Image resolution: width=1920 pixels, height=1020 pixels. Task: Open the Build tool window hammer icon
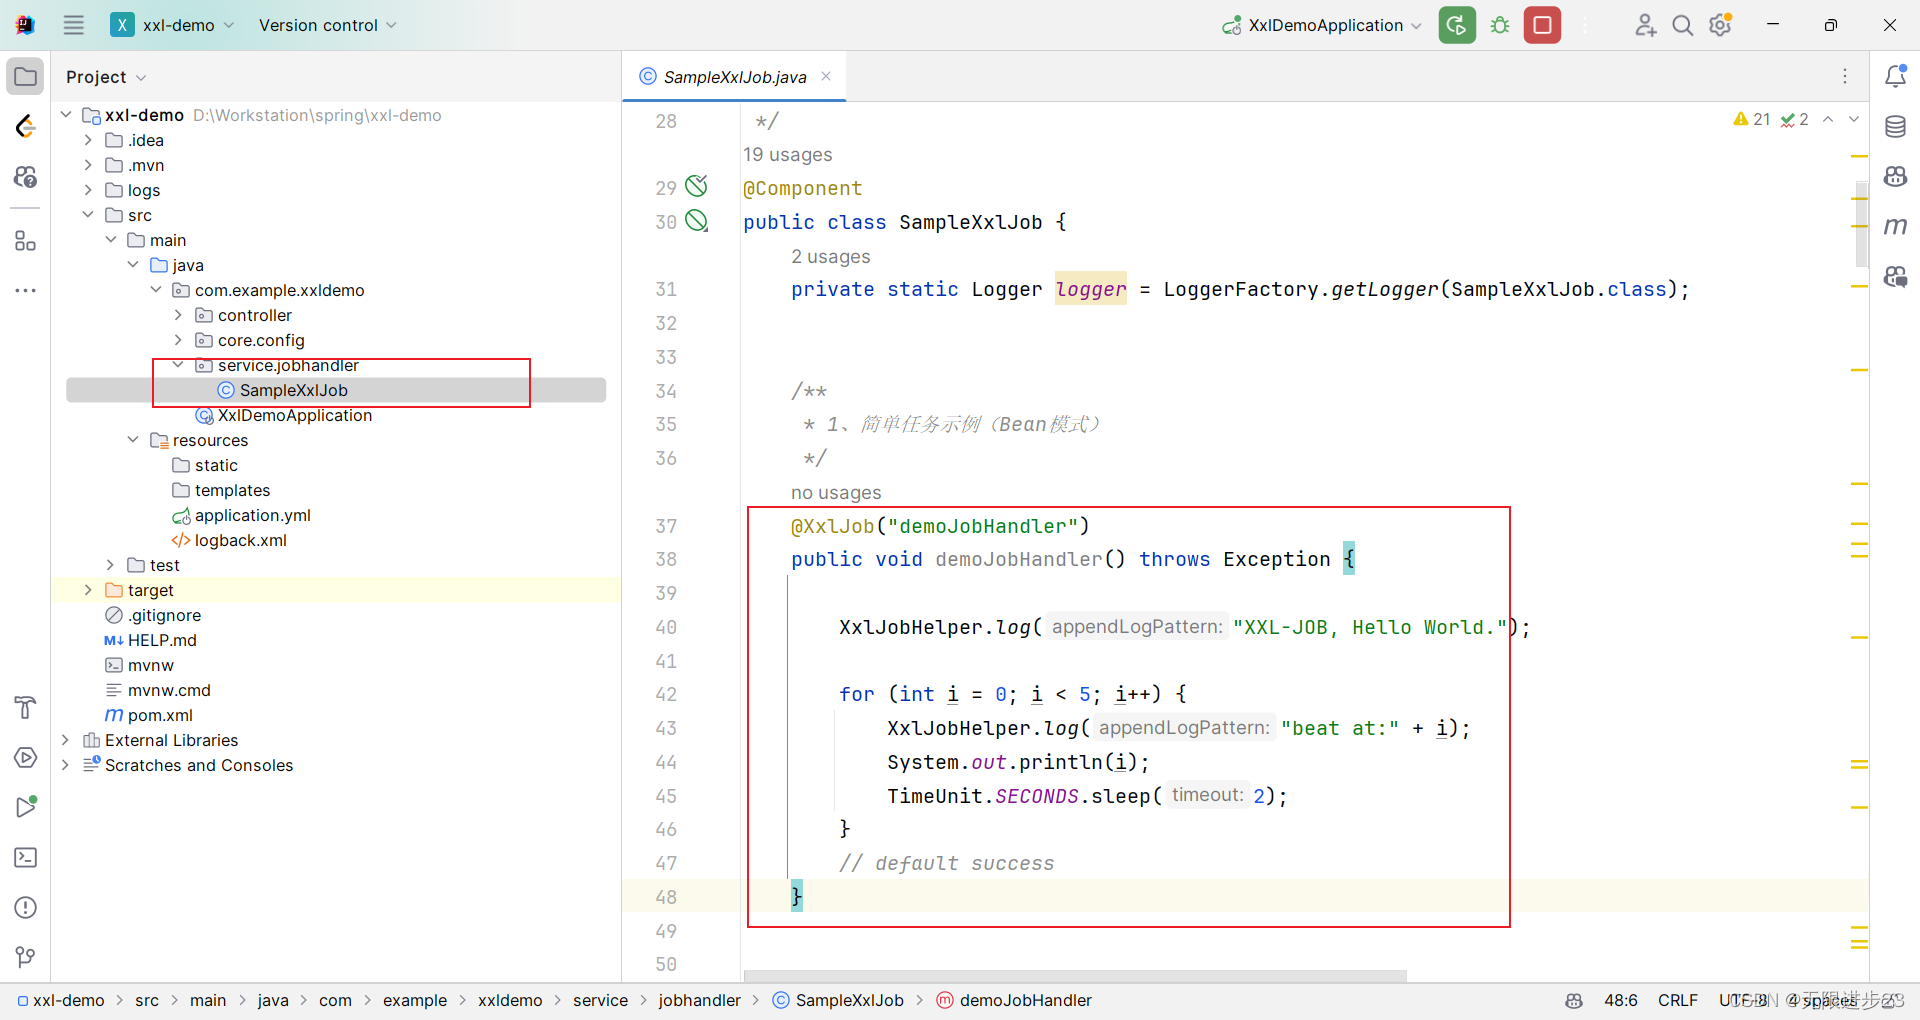point(25,708)
